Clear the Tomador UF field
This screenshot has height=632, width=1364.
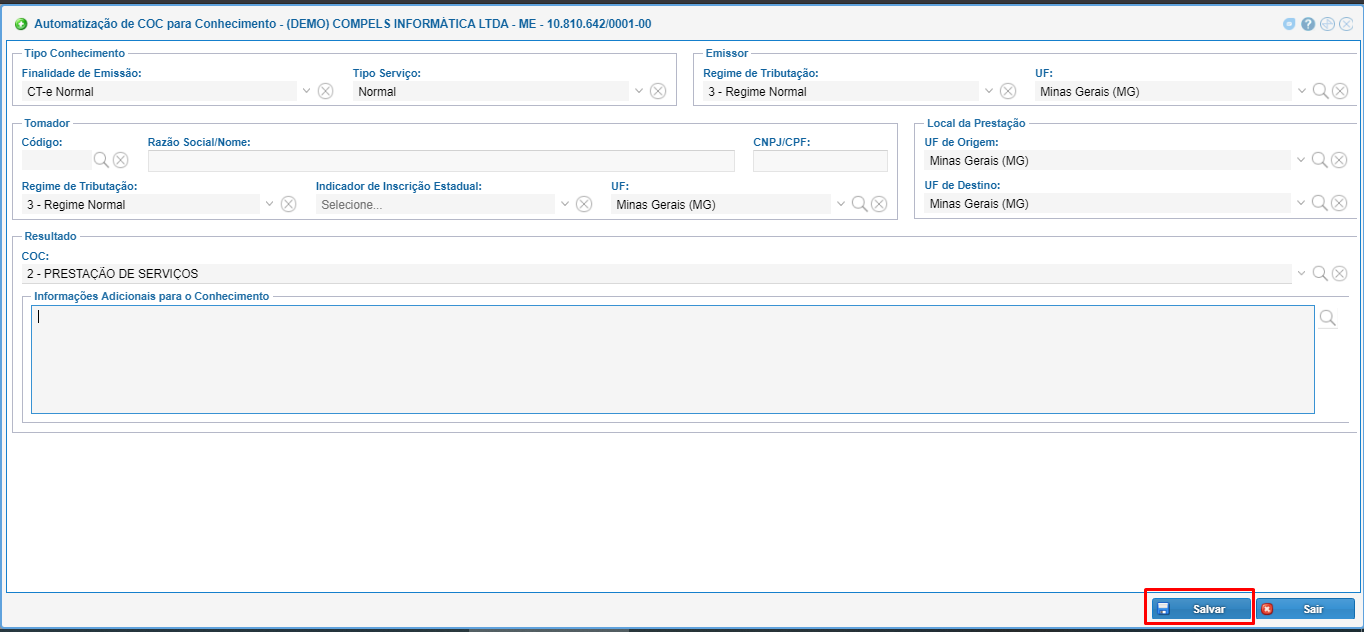point(878,204)
